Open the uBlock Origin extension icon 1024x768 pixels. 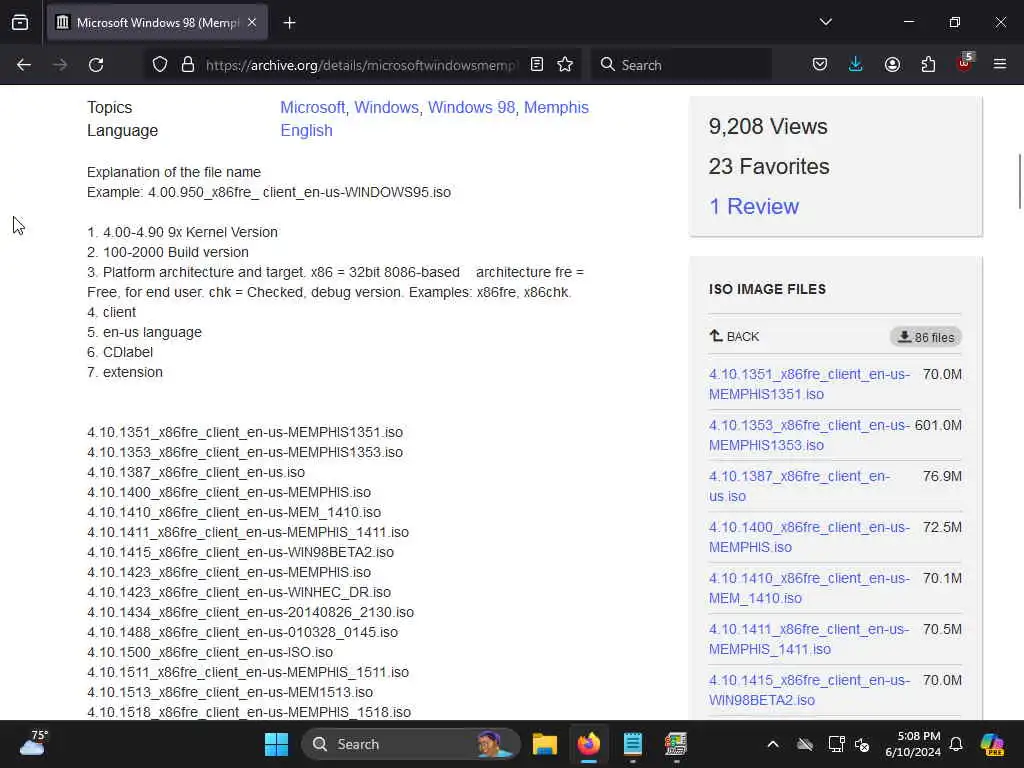(x=965, y=63)
